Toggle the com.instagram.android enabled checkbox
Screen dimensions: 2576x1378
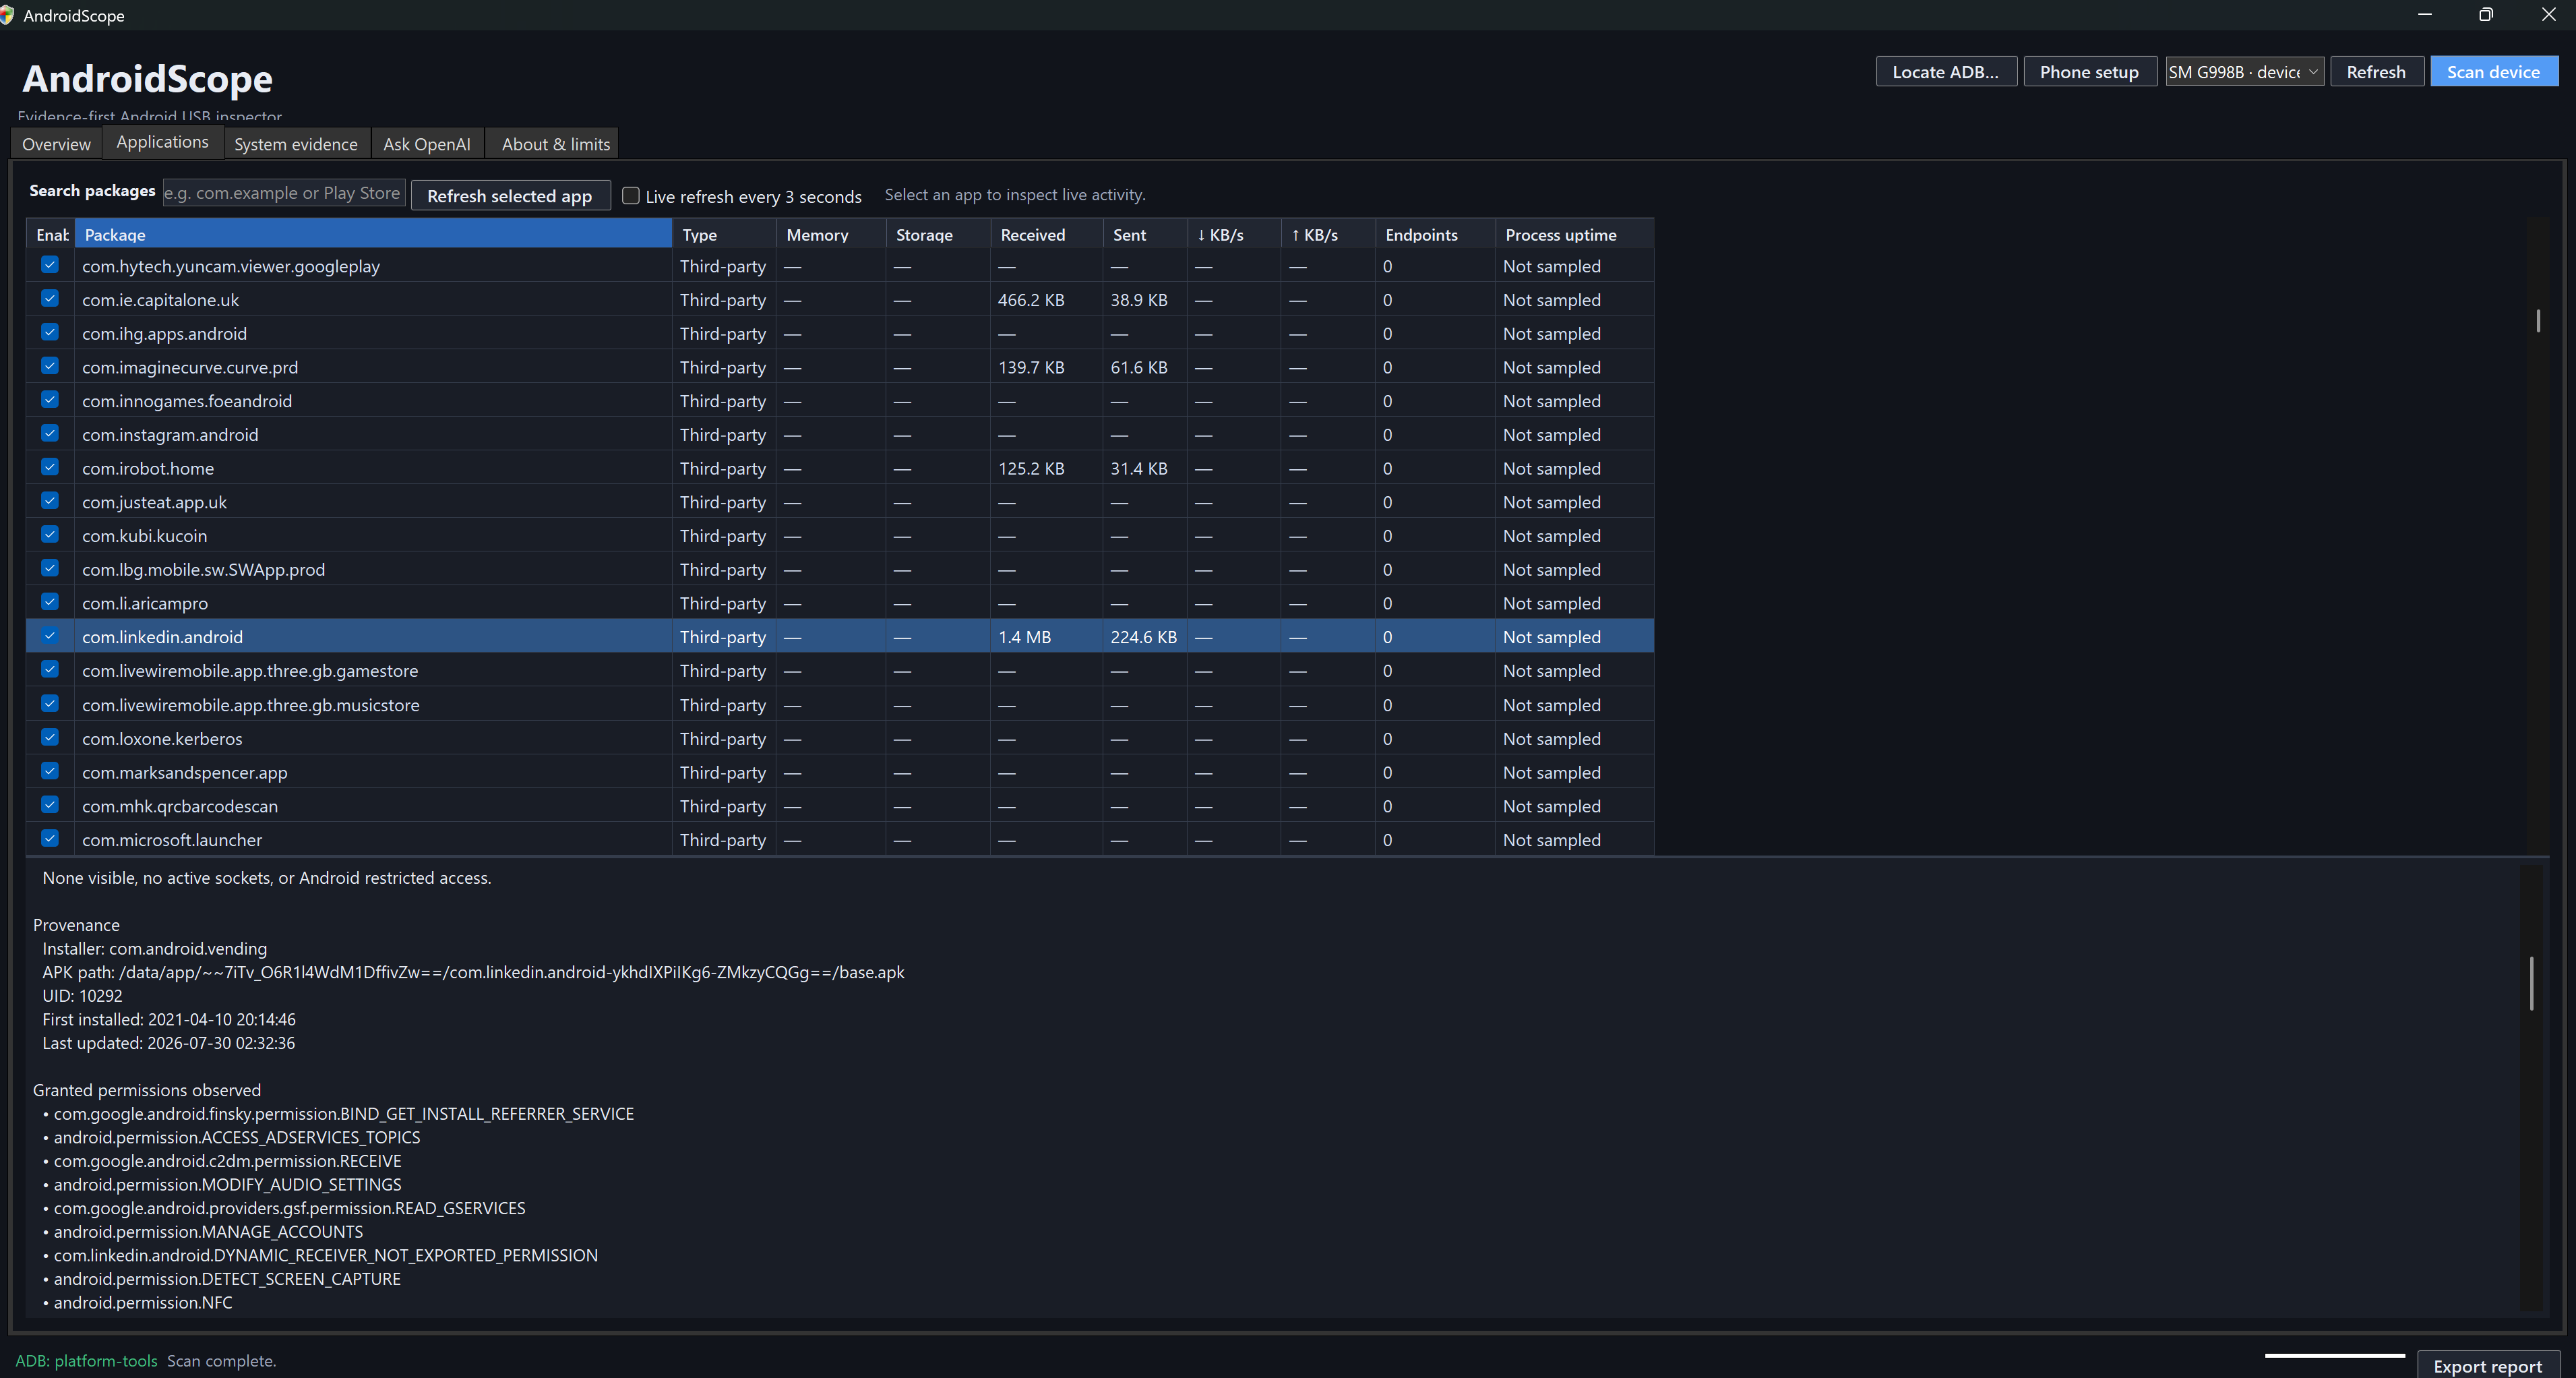50,434
